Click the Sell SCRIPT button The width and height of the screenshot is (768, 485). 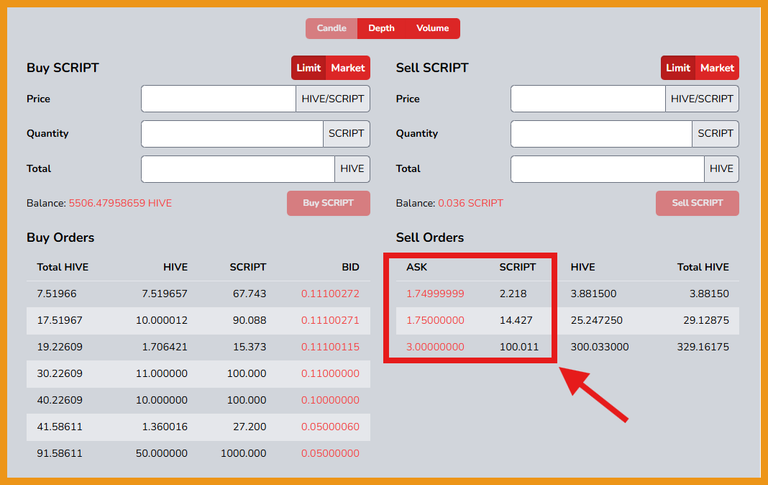pyautogui.click(x=697, y=203)
